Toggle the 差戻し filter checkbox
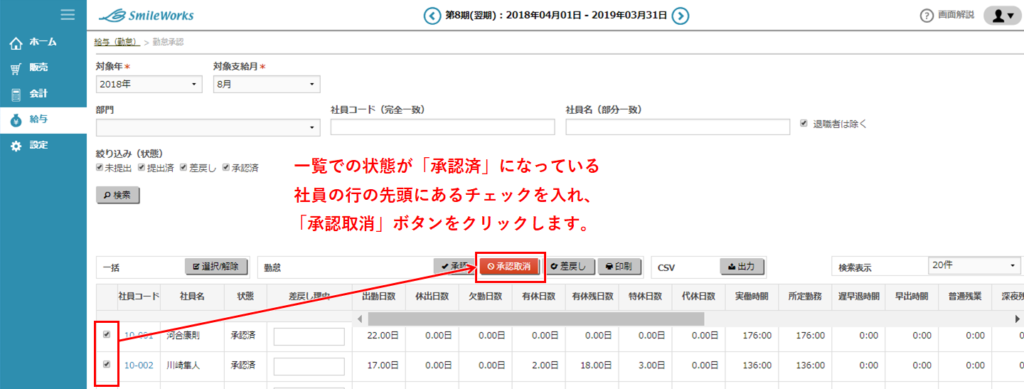Screen dimensions: 1024x389 (184, 167)
